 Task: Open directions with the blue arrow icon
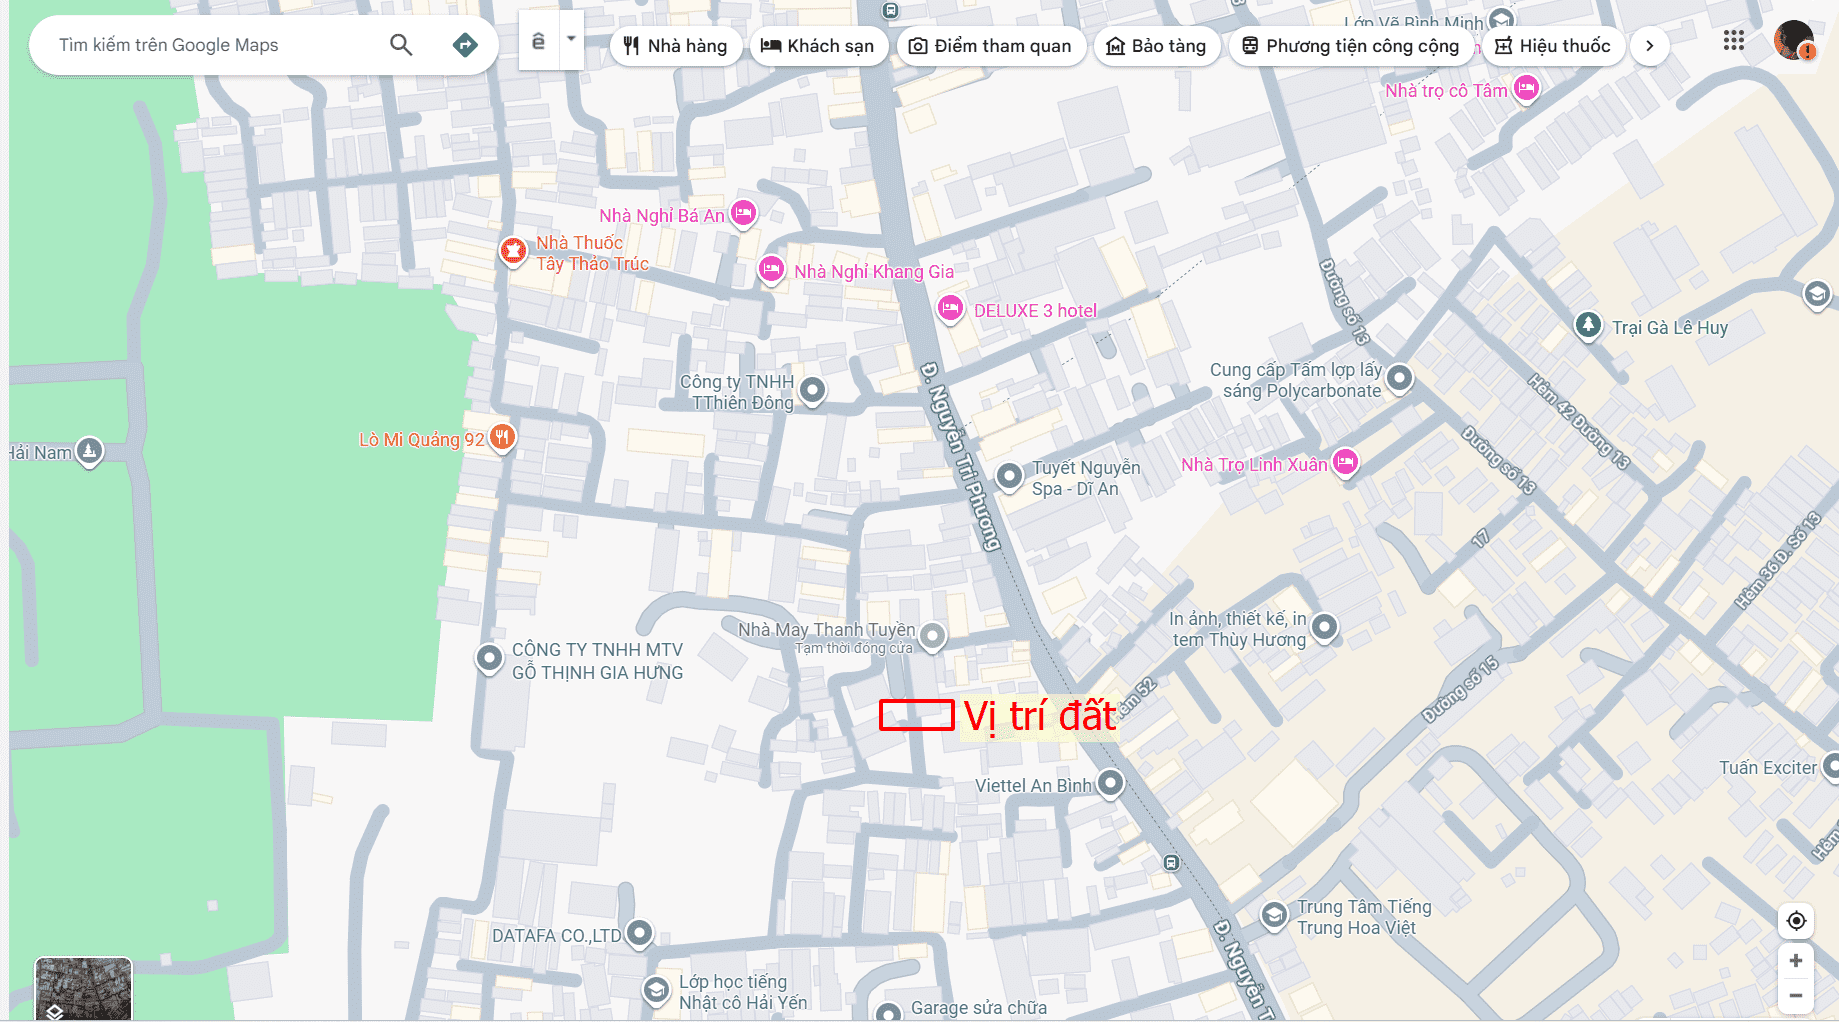[x=465, y=45]
